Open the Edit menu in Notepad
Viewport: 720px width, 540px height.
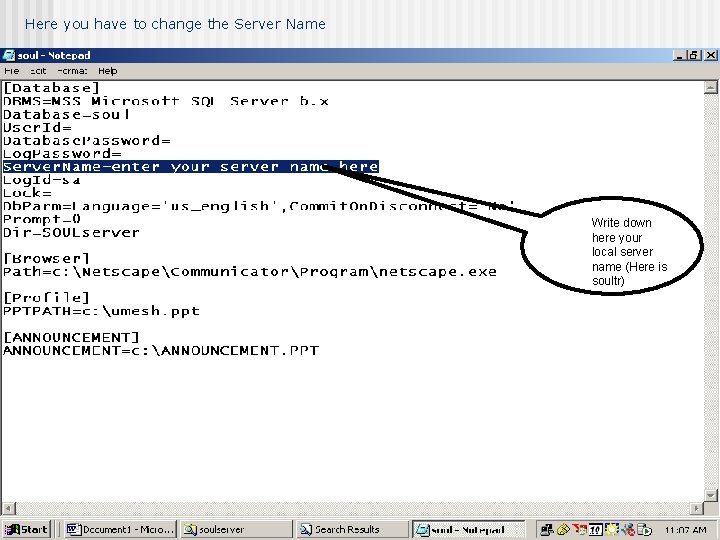coord(38,71)
